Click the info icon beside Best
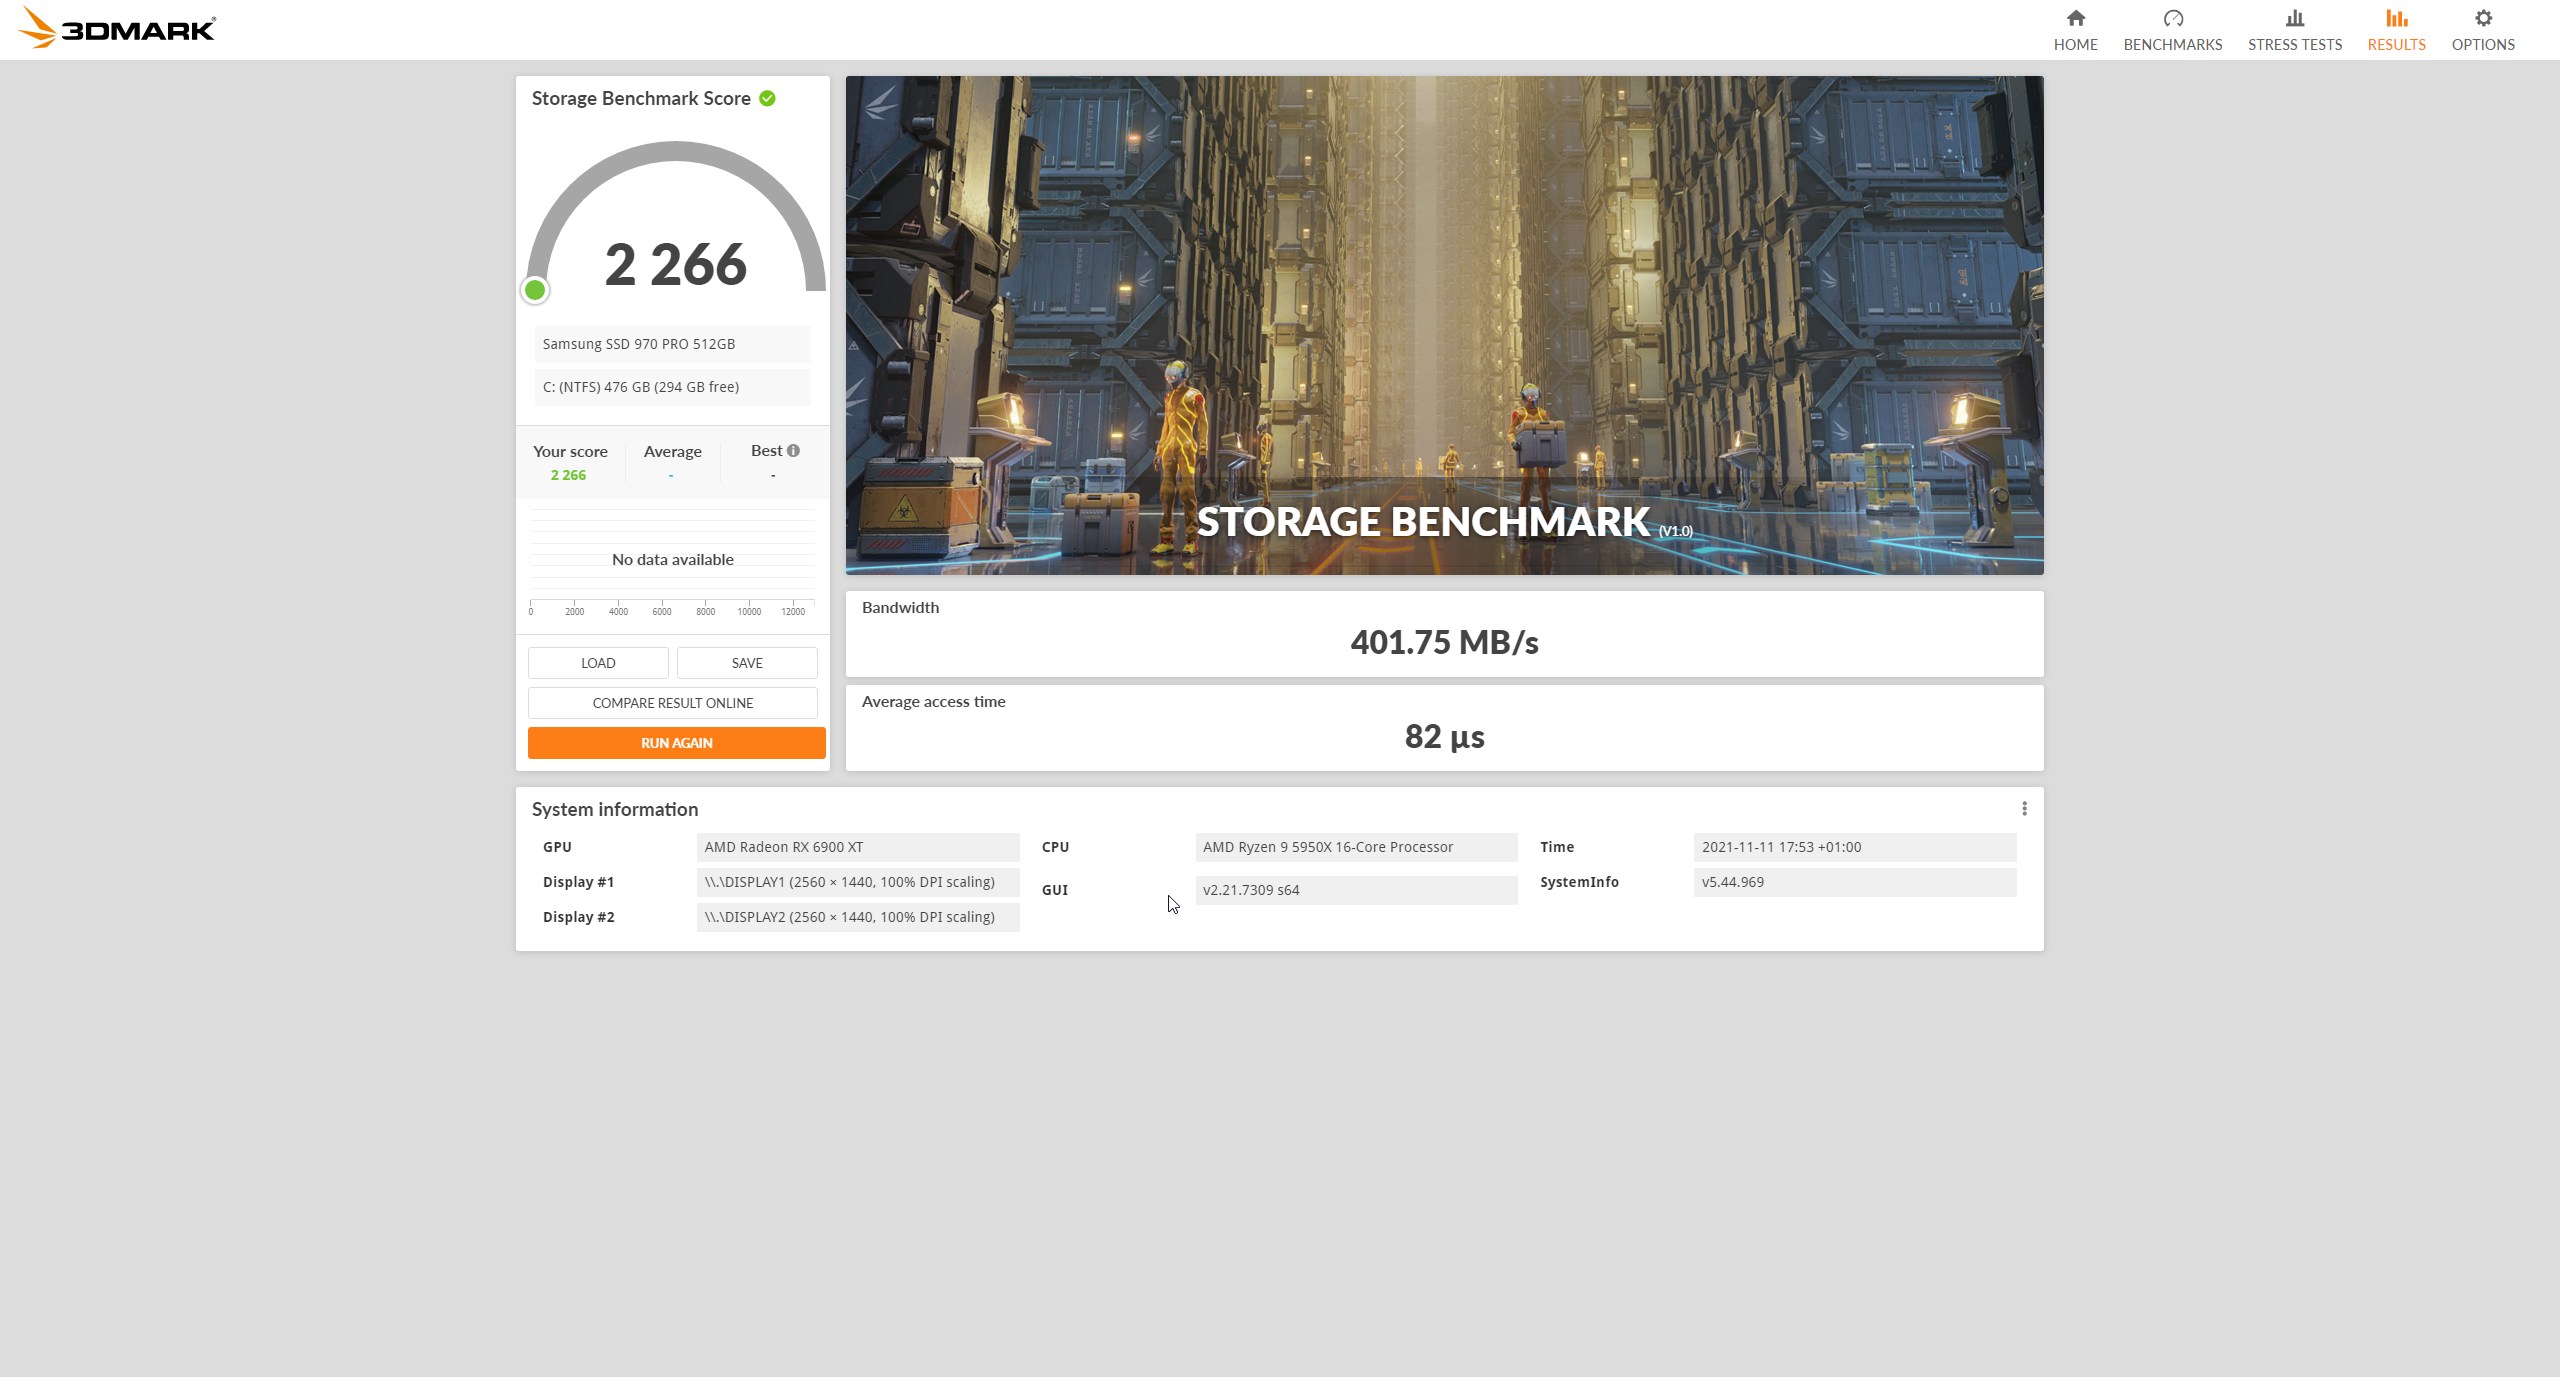 tap(793, 449)
